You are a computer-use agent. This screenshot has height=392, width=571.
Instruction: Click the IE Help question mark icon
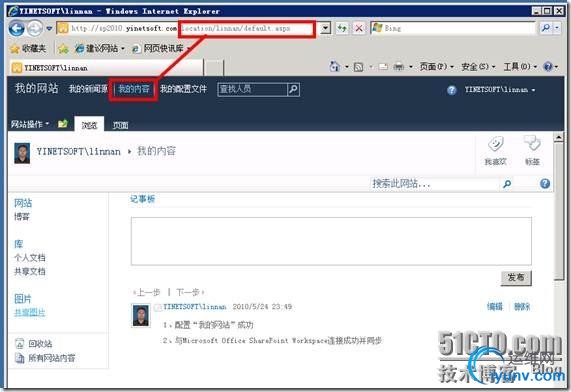[548, 67]
